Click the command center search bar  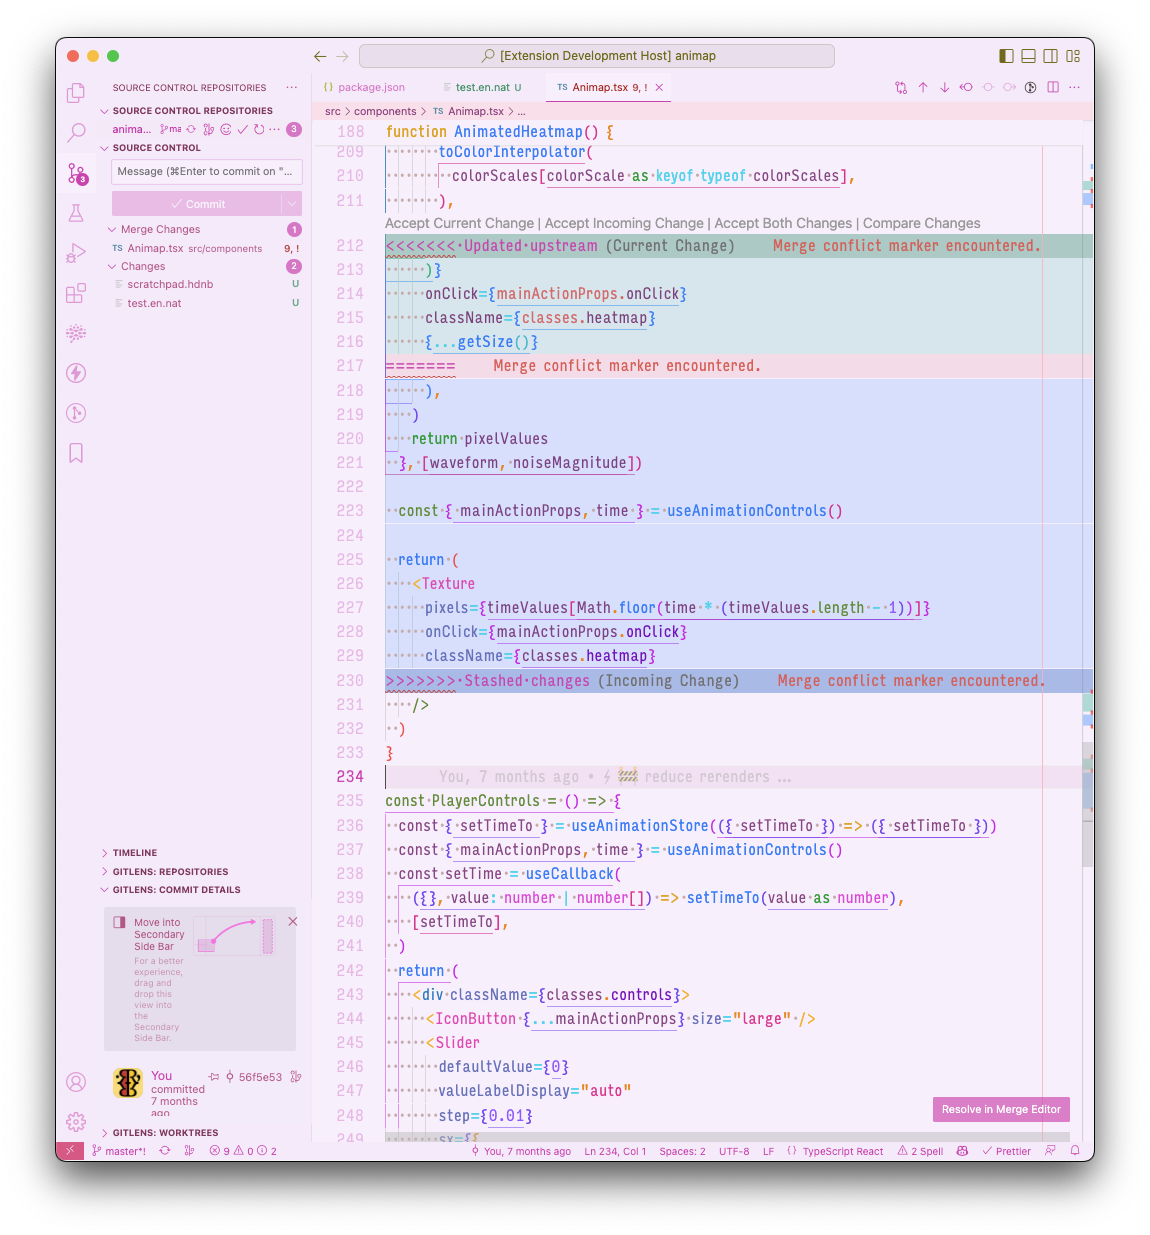tap(597, 56)
